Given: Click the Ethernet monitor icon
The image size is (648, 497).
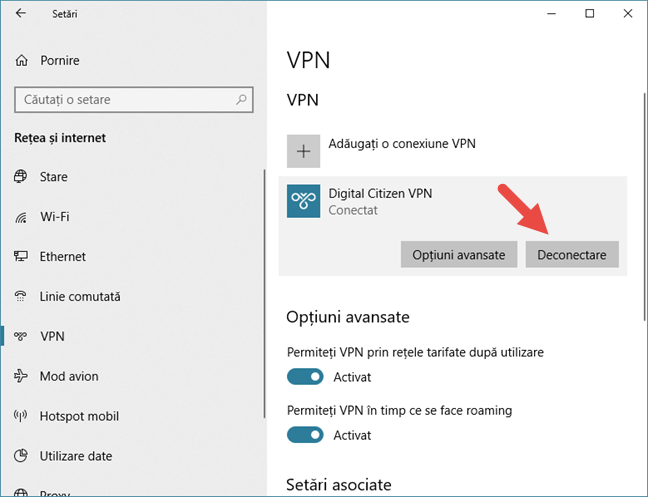Looking at the screenshot, I should click(x=21, y=256).
